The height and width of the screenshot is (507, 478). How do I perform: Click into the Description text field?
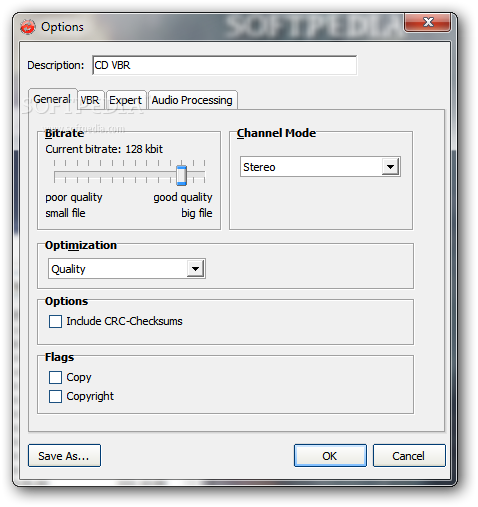[x=224, y=65]
